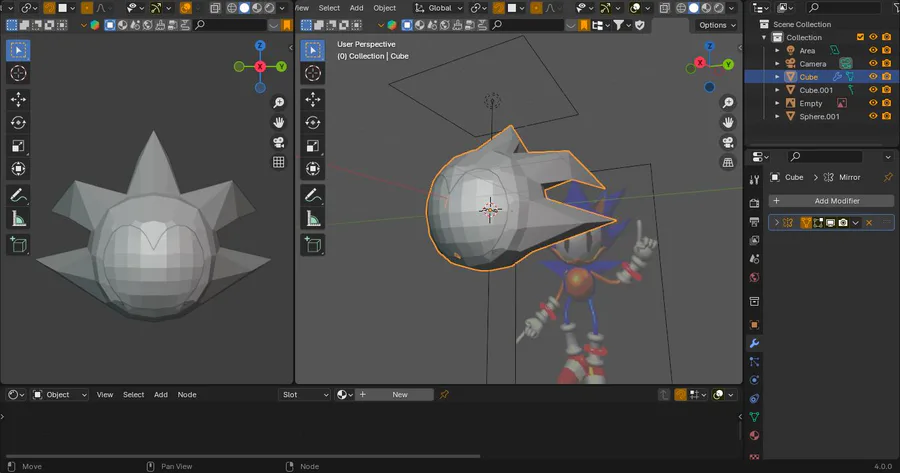This screenshot has width=900, height=473.
Task: Open the Particles properties tab
Action: pos(754,362)
